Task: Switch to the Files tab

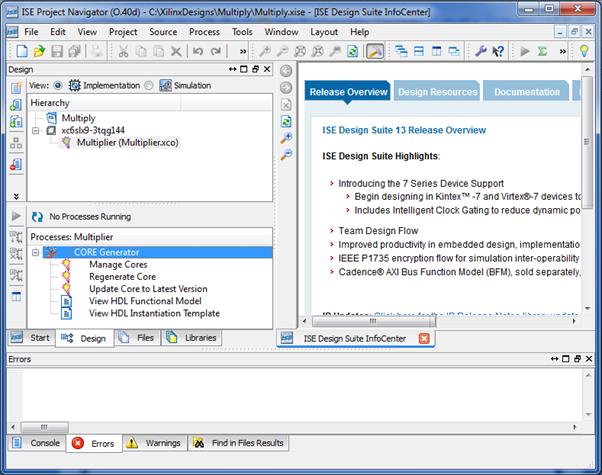Action: click(137, 338)
